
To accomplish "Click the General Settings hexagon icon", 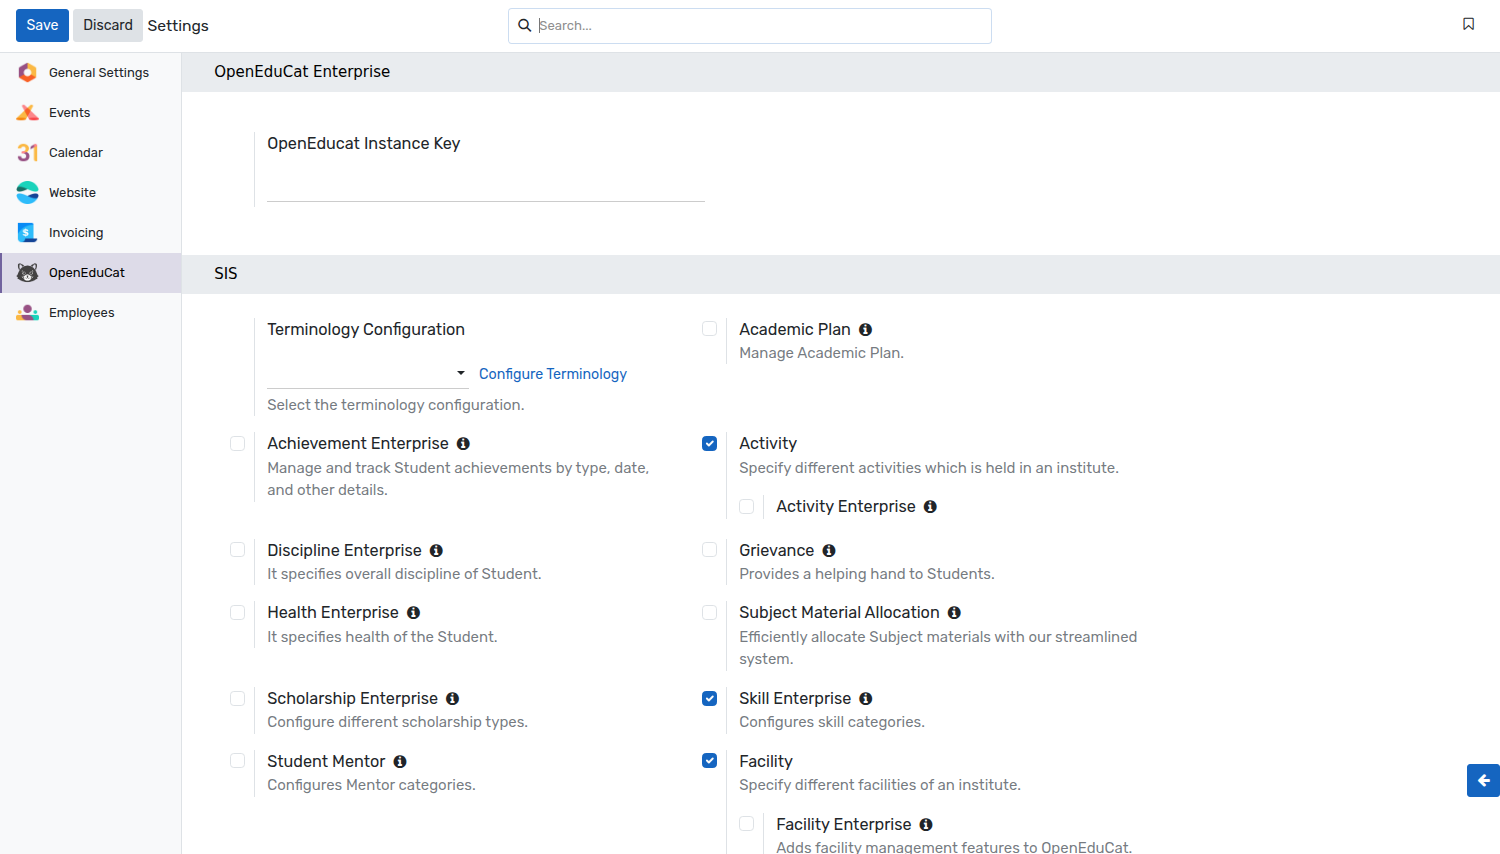I will 28,72.
